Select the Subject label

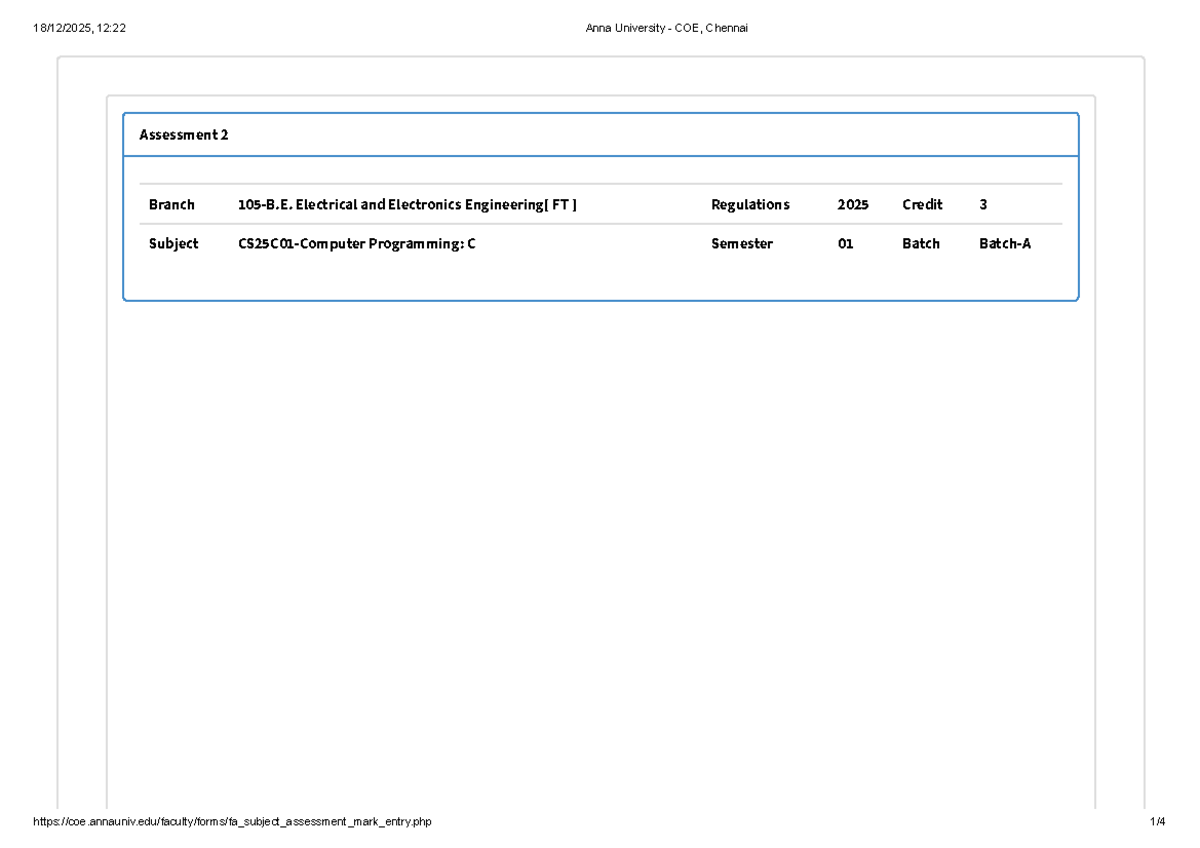pyautogui.click(x=173, y=243)
